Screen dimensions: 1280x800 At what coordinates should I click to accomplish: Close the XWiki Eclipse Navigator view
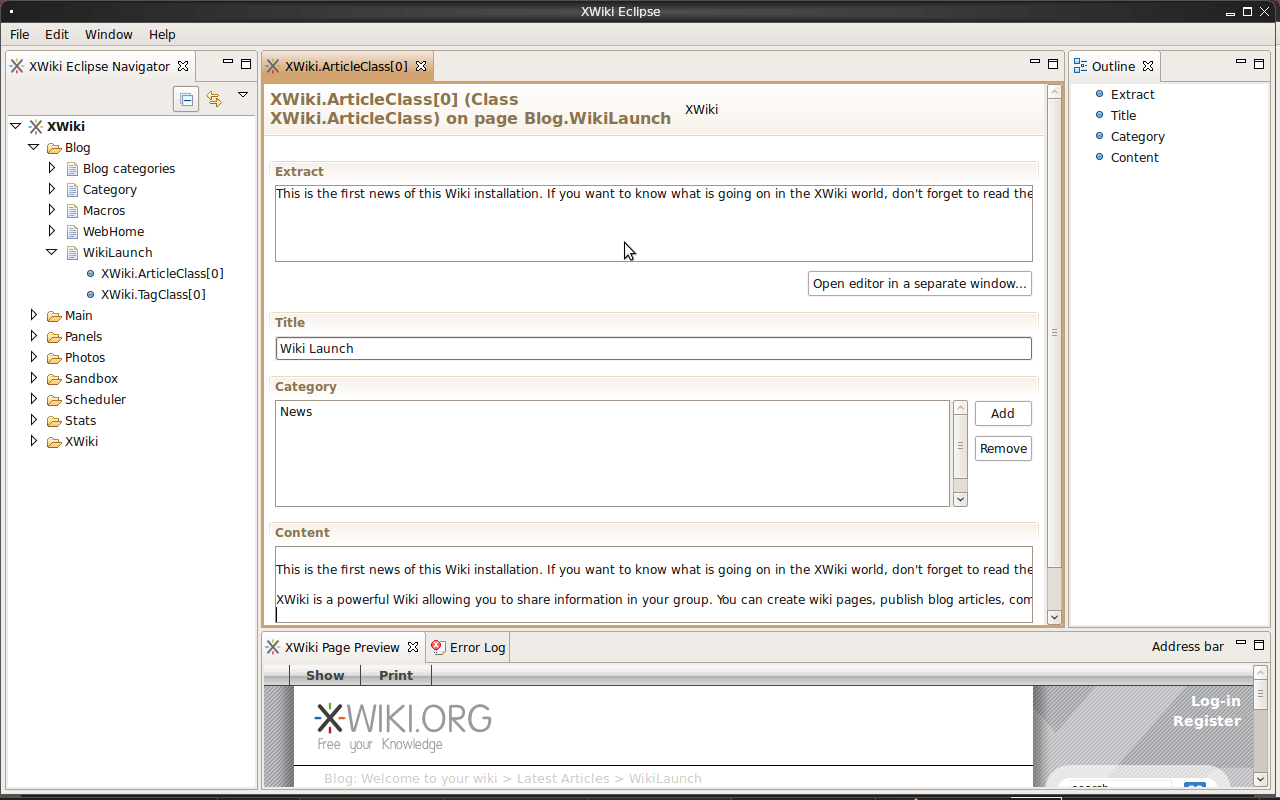pyautogui.click(x=183, y=66)
